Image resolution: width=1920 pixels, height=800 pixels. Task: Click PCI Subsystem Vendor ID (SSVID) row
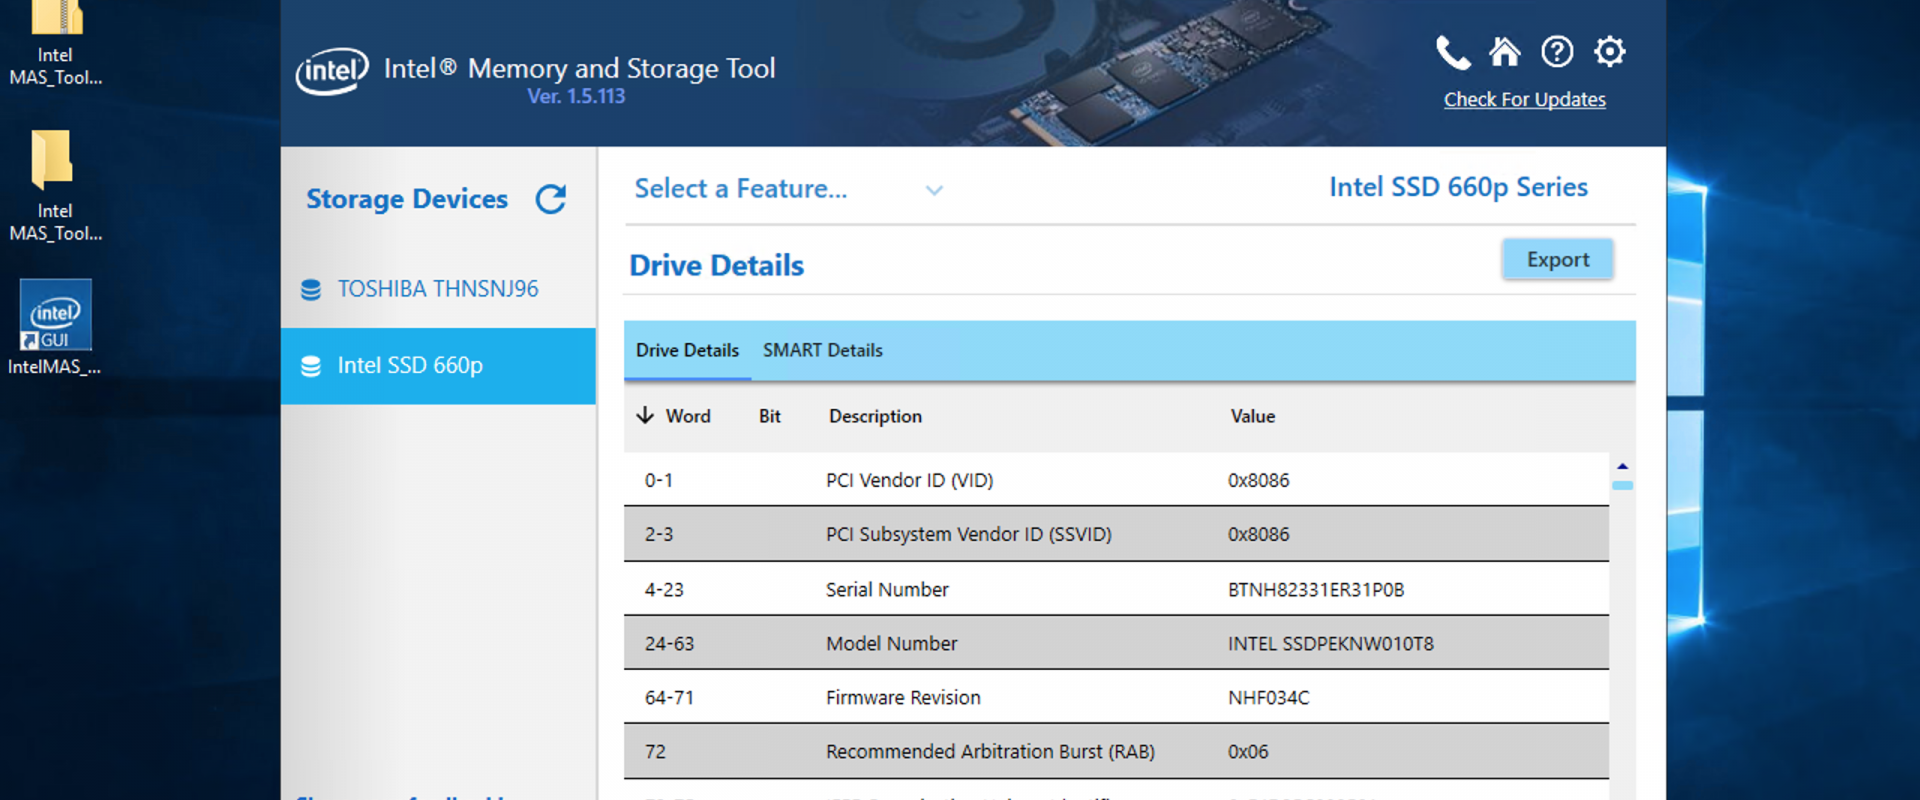tap(1116, 534)
